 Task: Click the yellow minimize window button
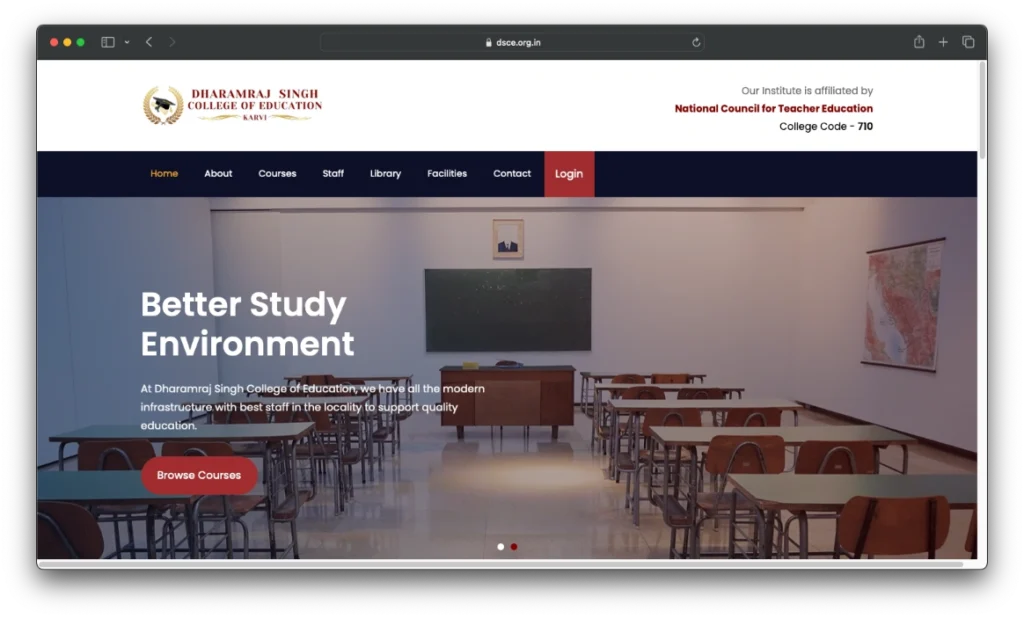(67, 42)
